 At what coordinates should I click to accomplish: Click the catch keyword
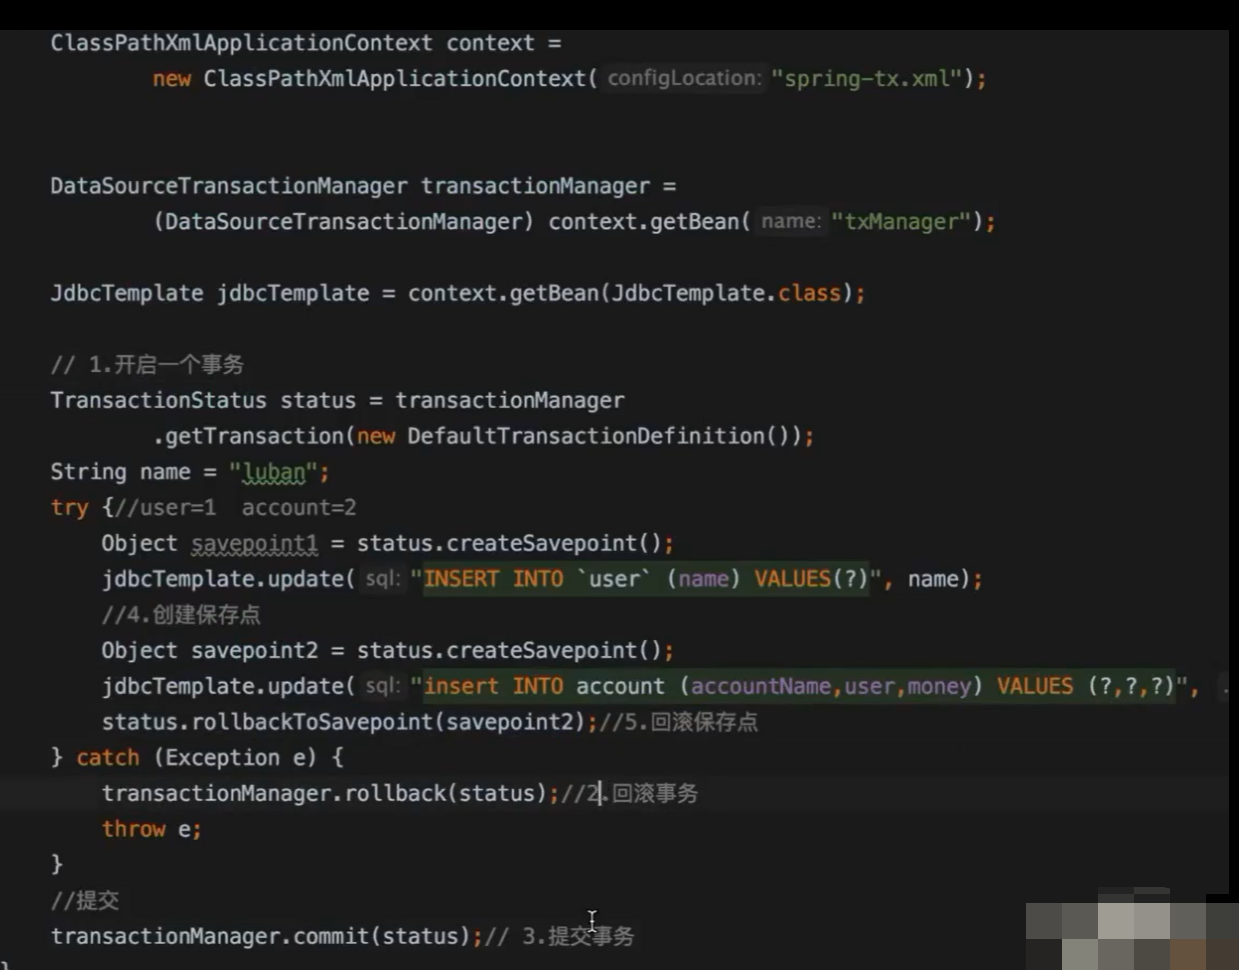(x=108, y=758)
